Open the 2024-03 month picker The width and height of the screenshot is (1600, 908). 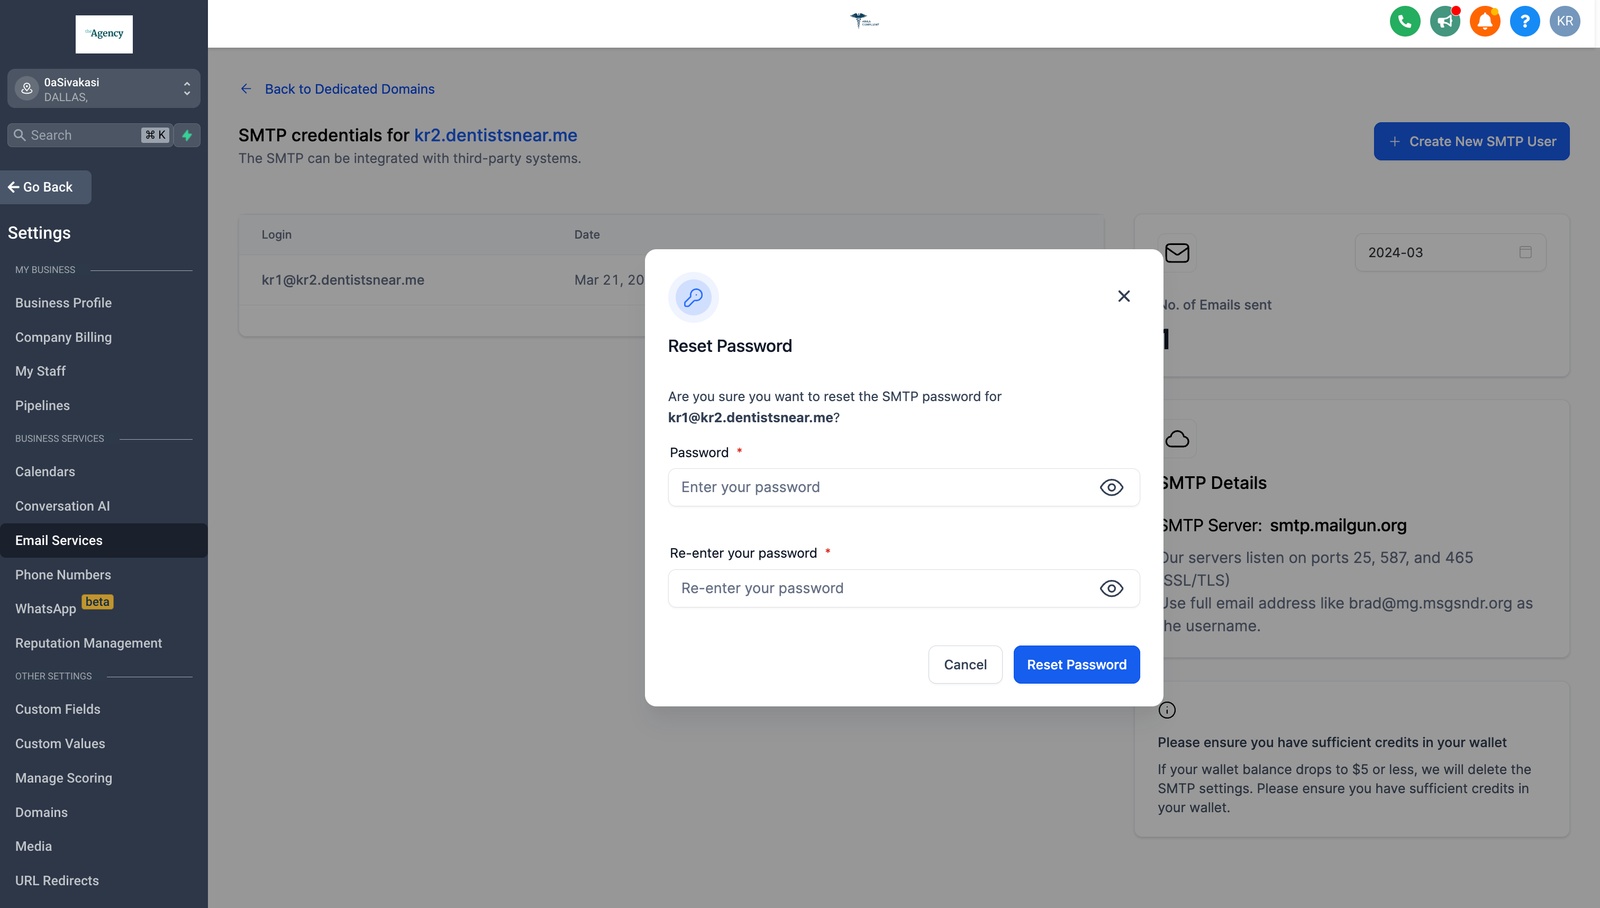click(x=1438, y=253)
